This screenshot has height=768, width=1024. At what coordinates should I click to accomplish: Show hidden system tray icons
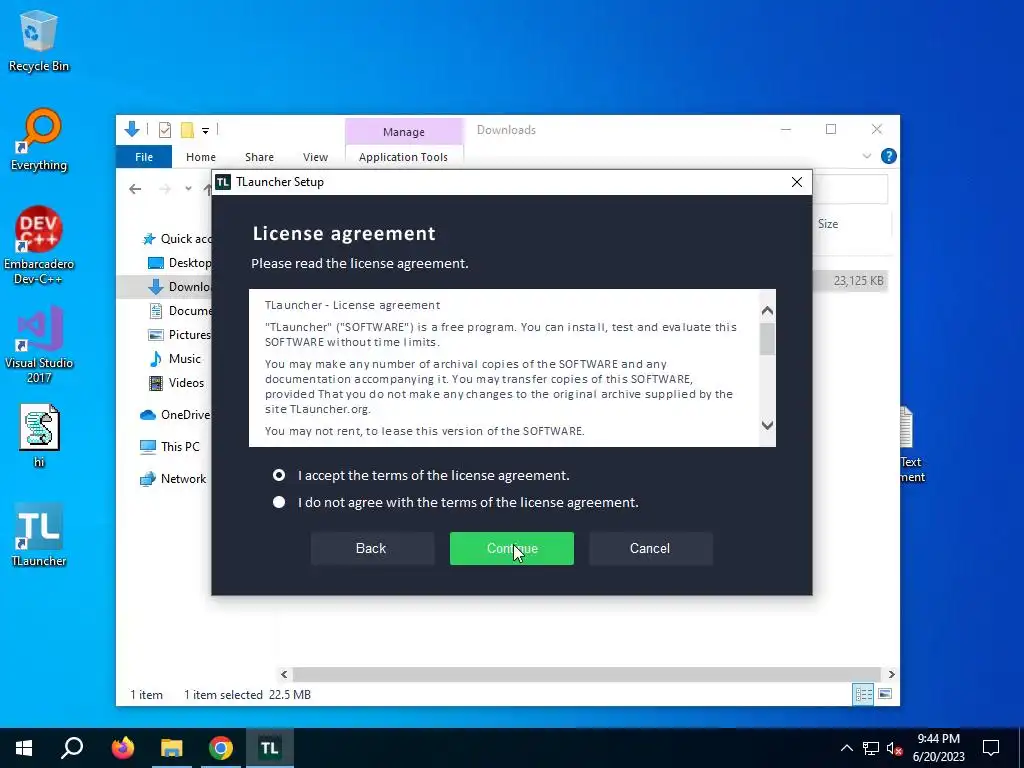point(846,748)
